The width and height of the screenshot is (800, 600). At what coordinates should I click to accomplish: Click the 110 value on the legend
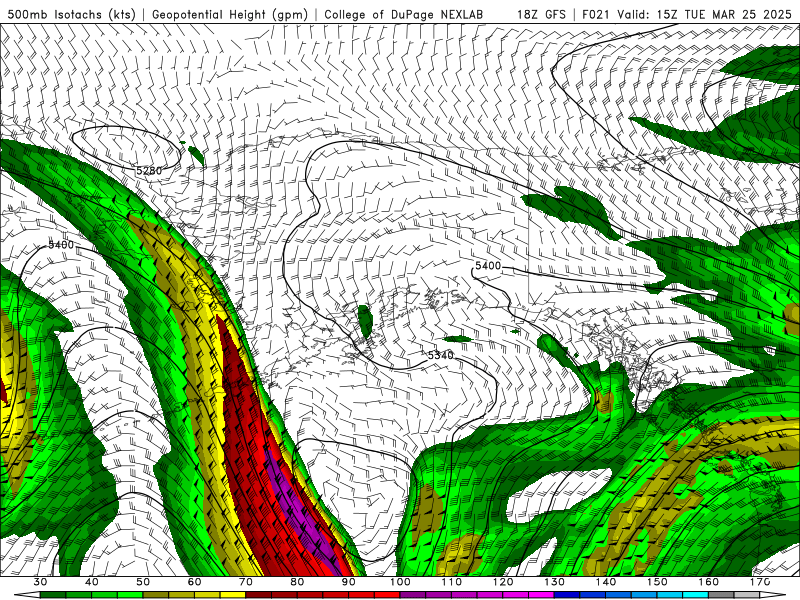pos(452,582)
